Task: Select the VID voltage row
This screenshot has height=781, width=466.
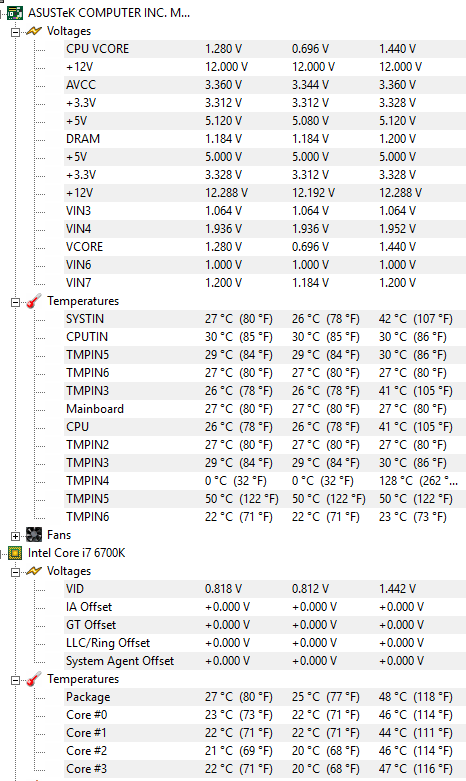Action: click(x=263, y=589)
